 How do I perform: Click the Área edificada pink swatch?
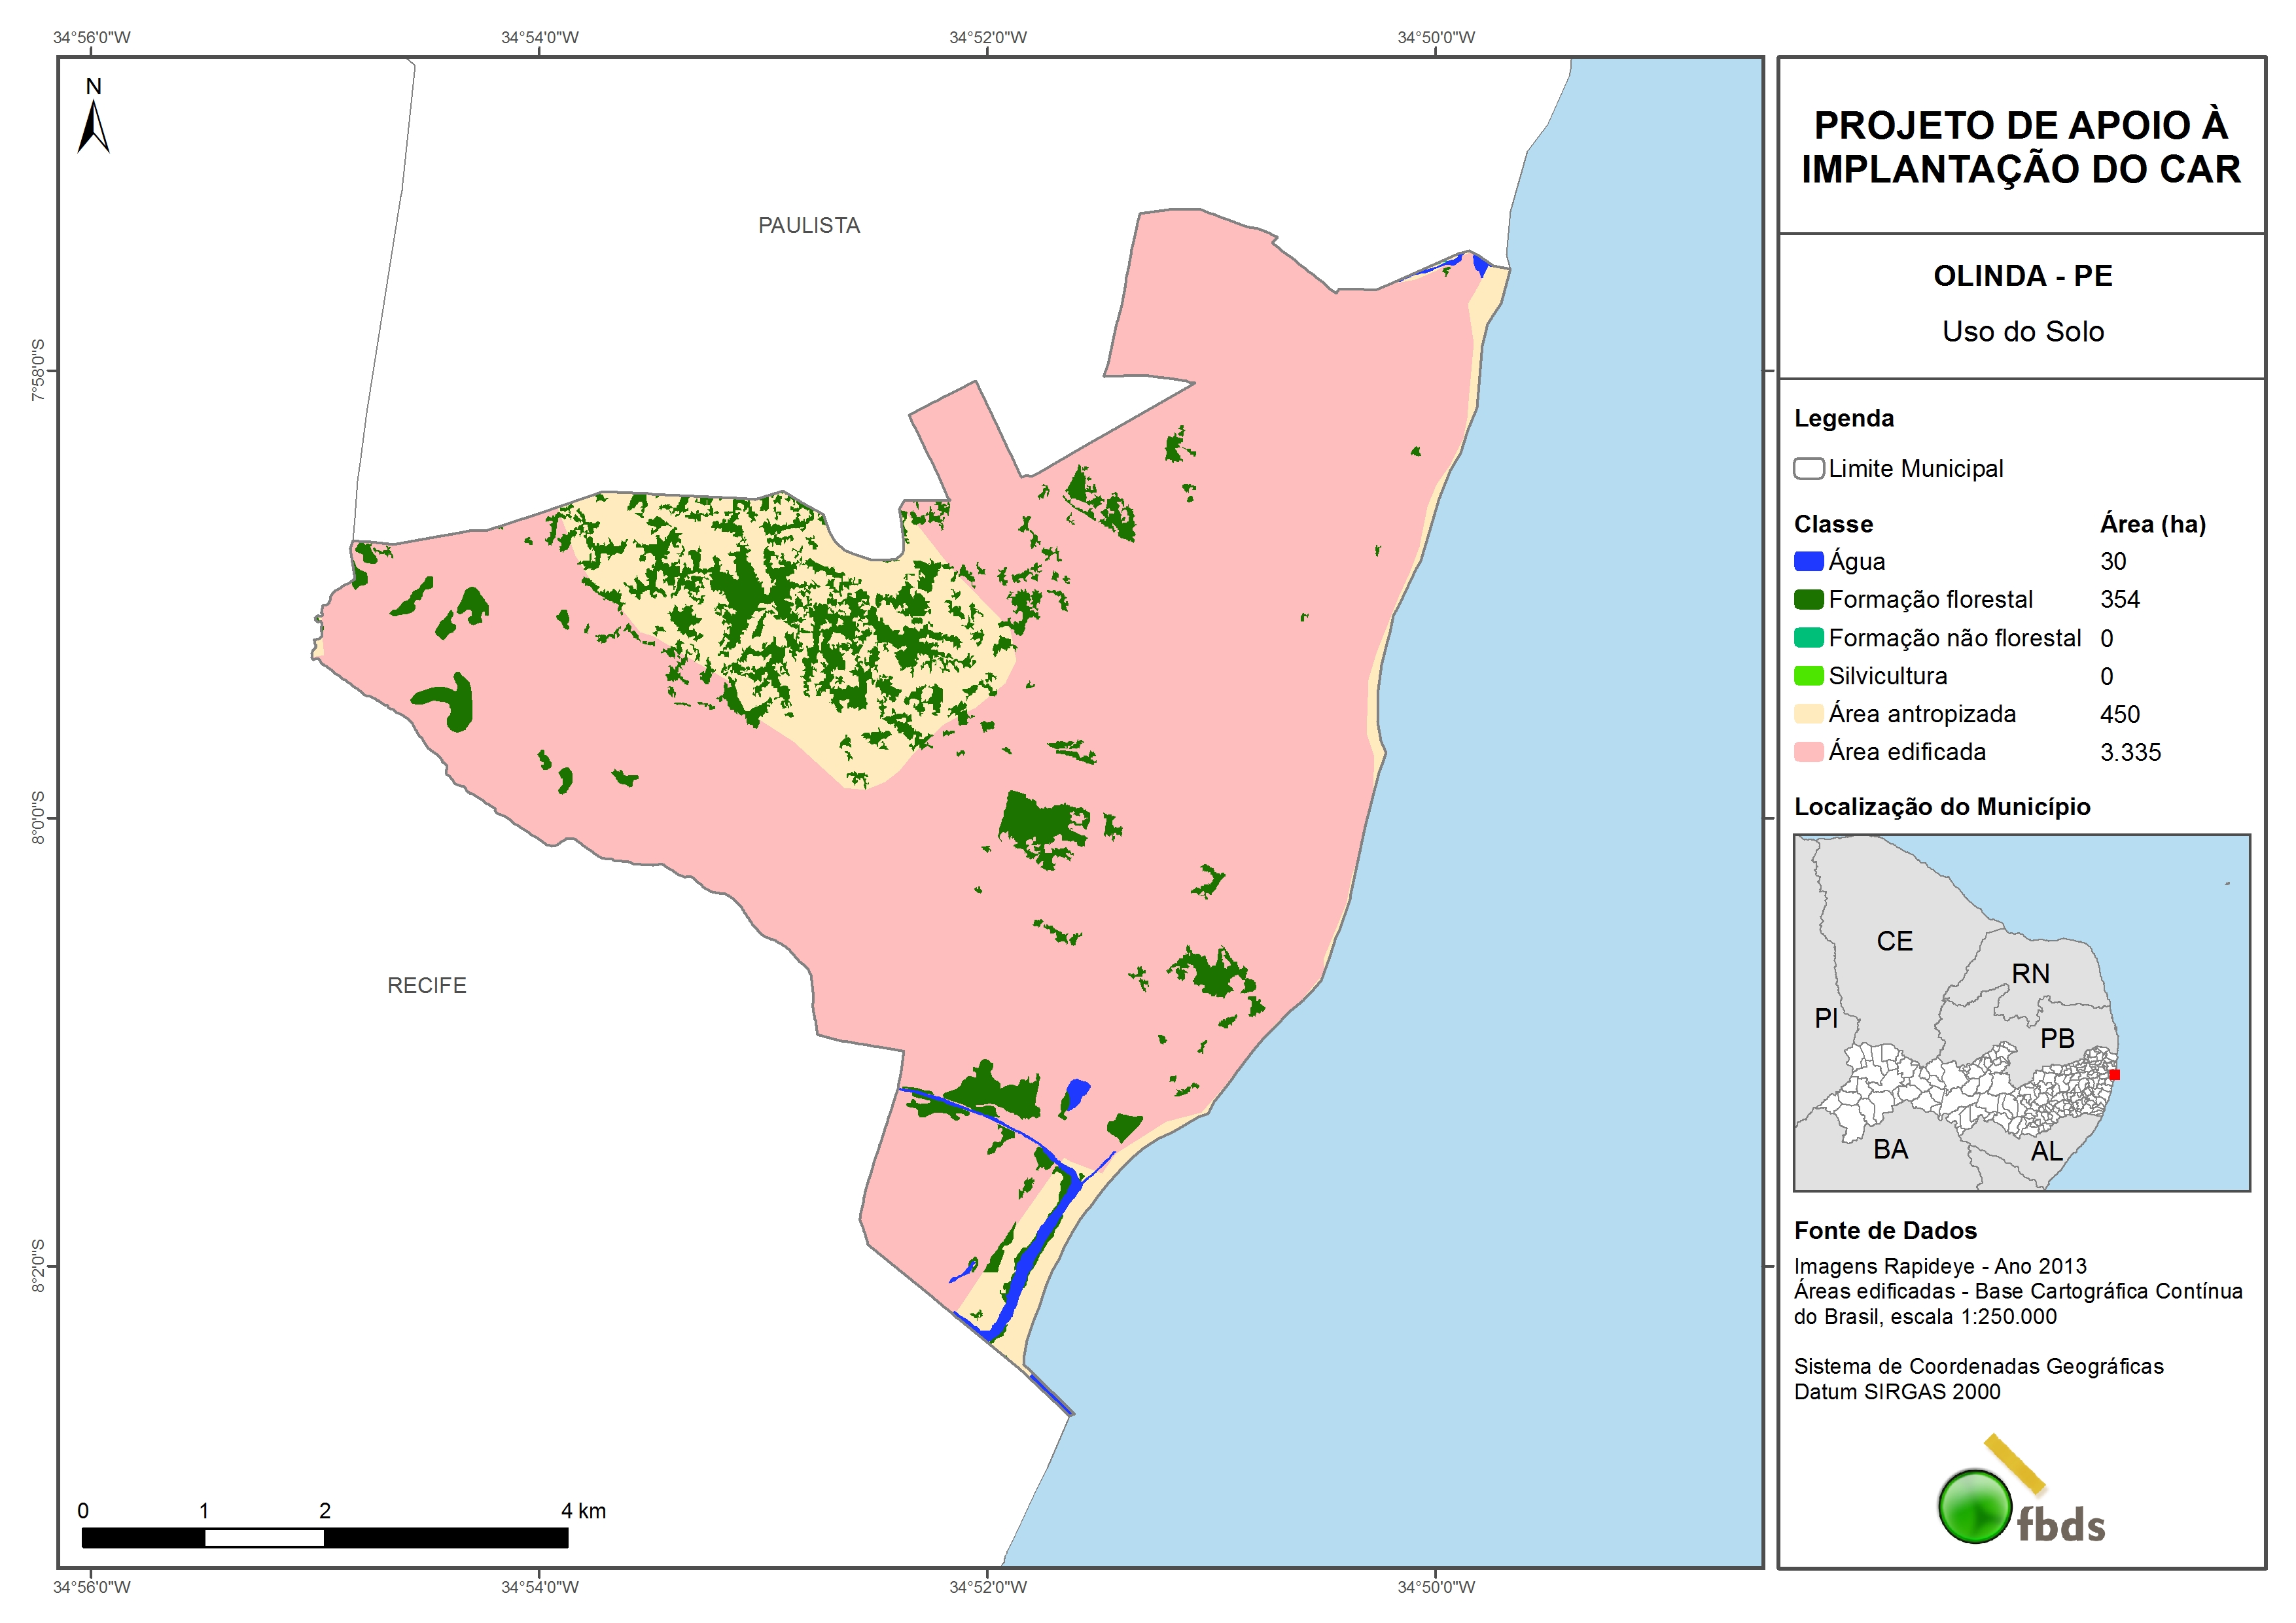click(x=1808, y=752)
